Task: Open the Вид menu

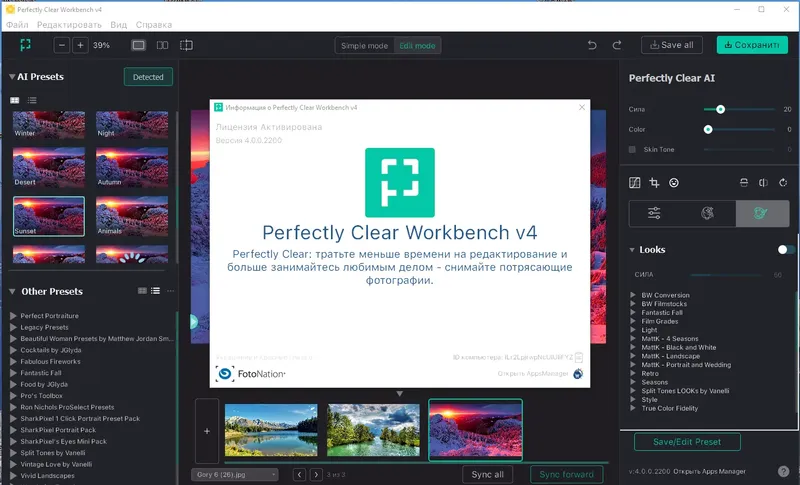Action: [x=118, y=24]
